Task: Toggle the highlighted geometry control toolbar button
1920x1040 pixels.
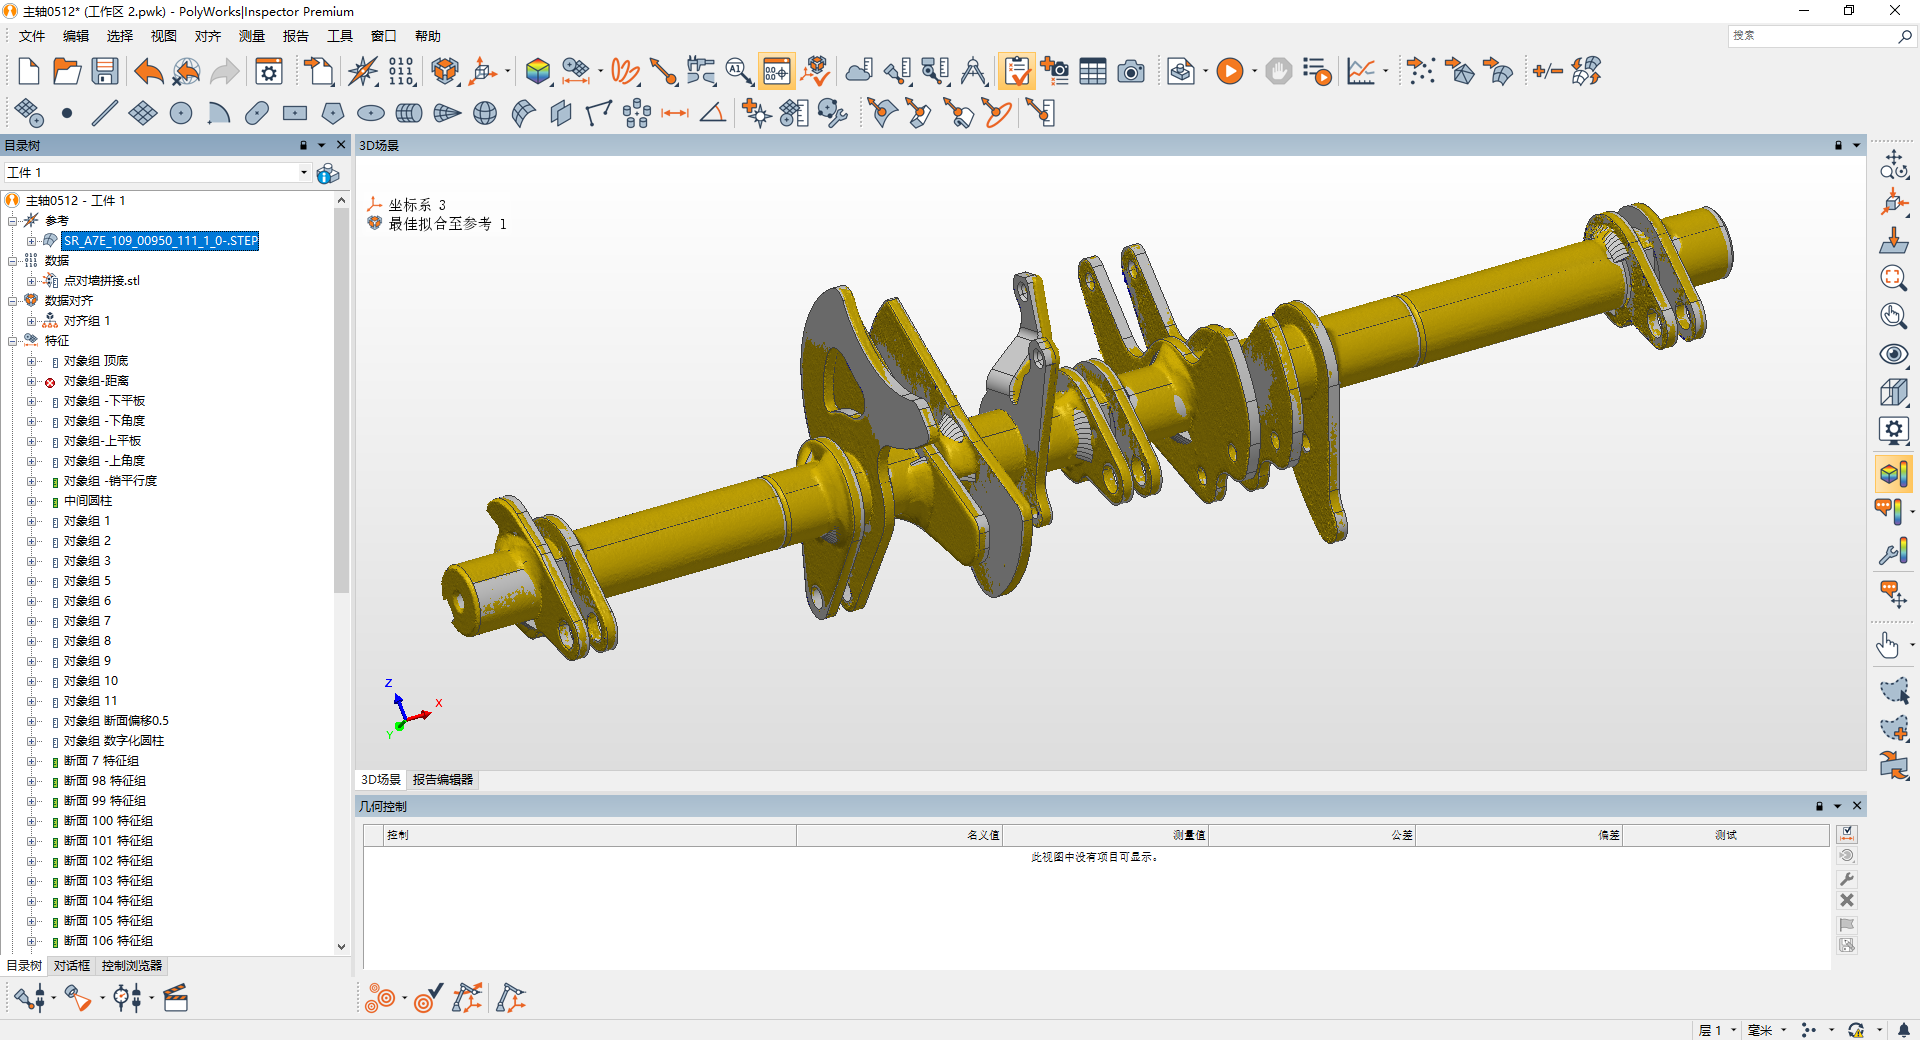Action: pyautogui.click(x=777, y=72)
